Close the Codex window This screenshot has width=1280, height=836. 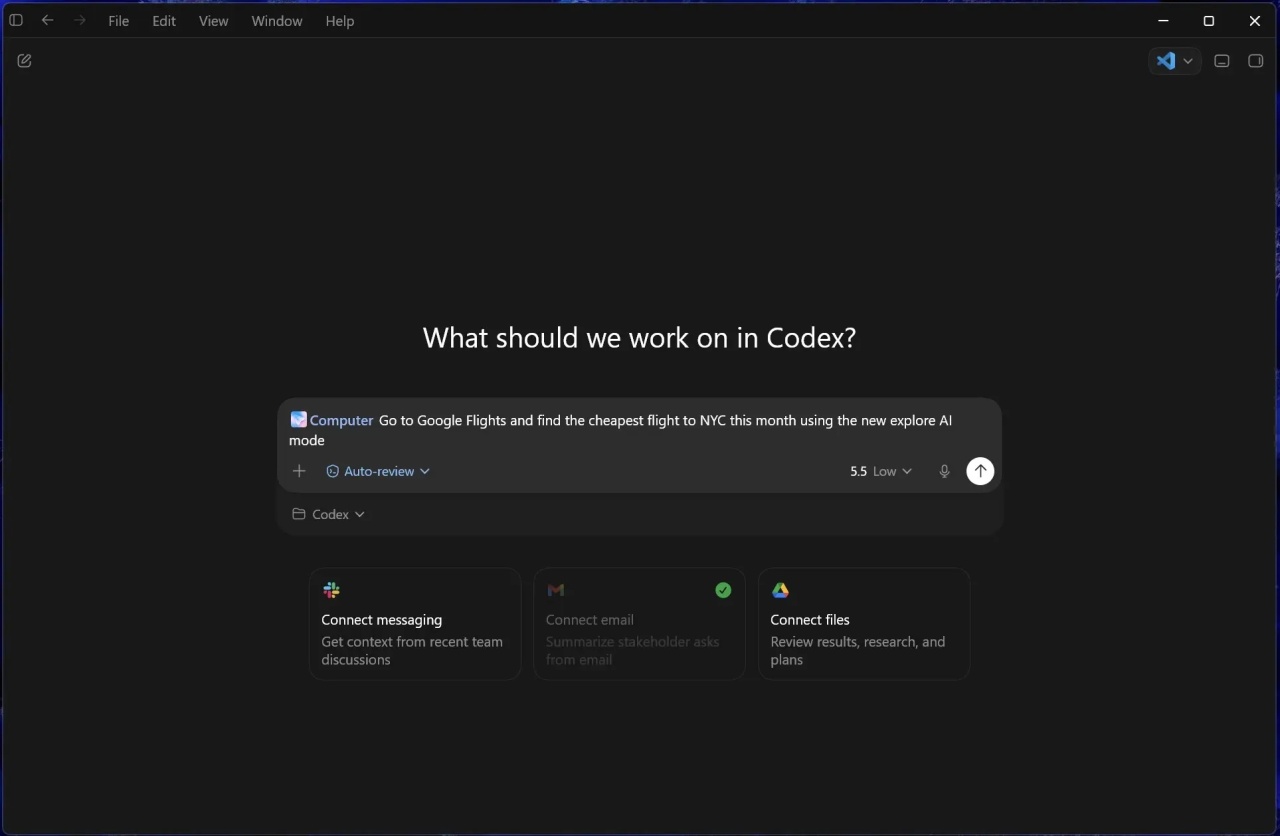point(1255,21)
